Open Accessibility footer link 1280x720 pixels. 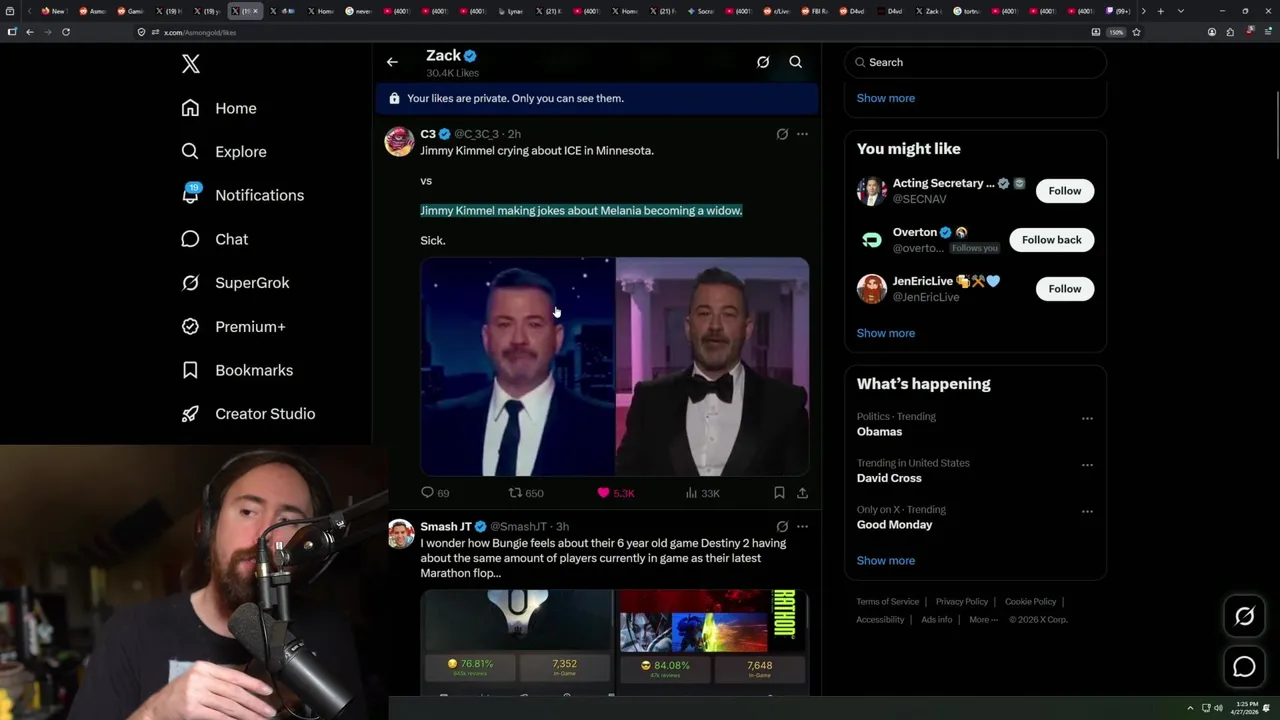(x=880, y=620)
